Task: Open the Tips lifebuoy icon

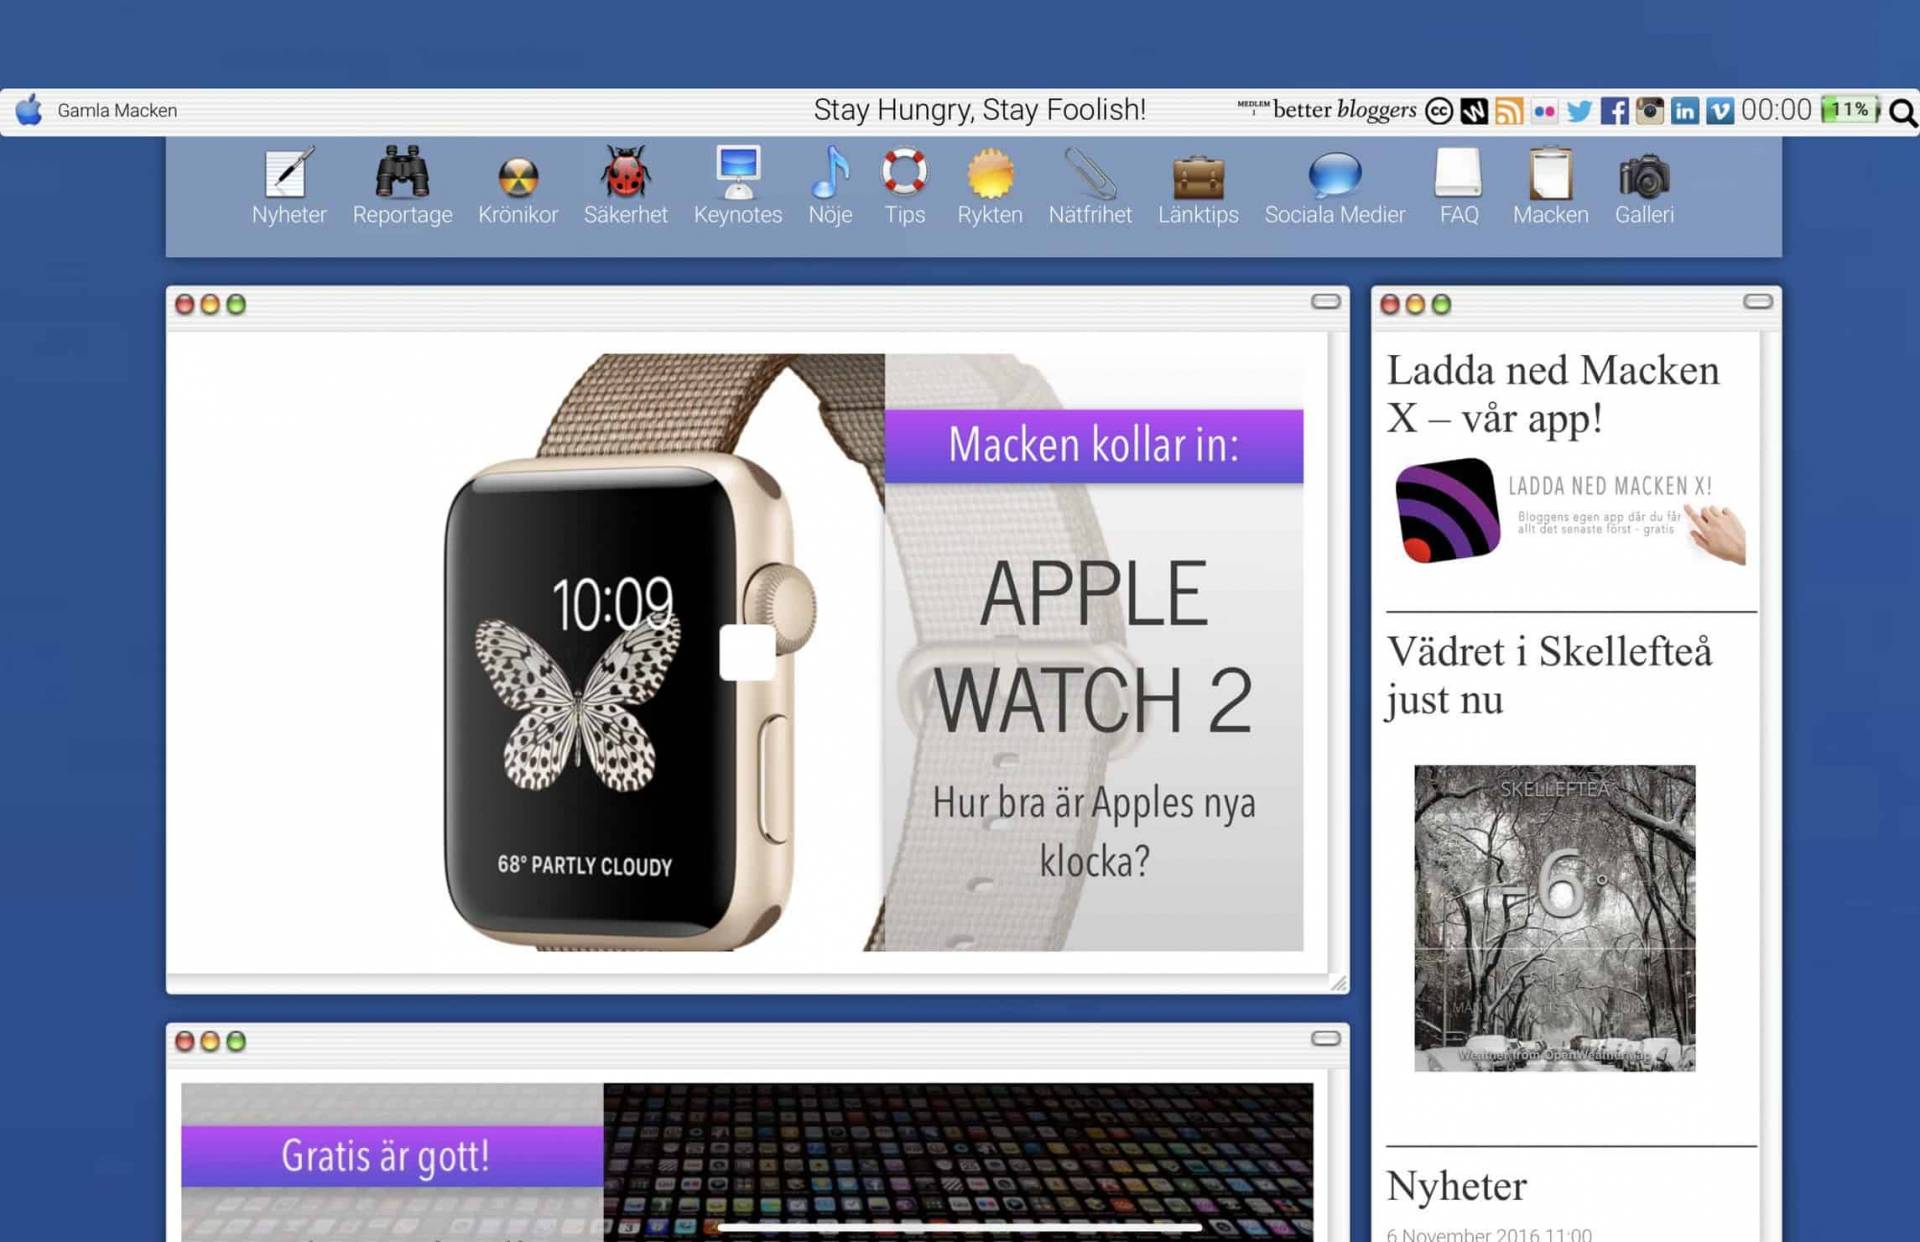Action: (x=904, y=172)
